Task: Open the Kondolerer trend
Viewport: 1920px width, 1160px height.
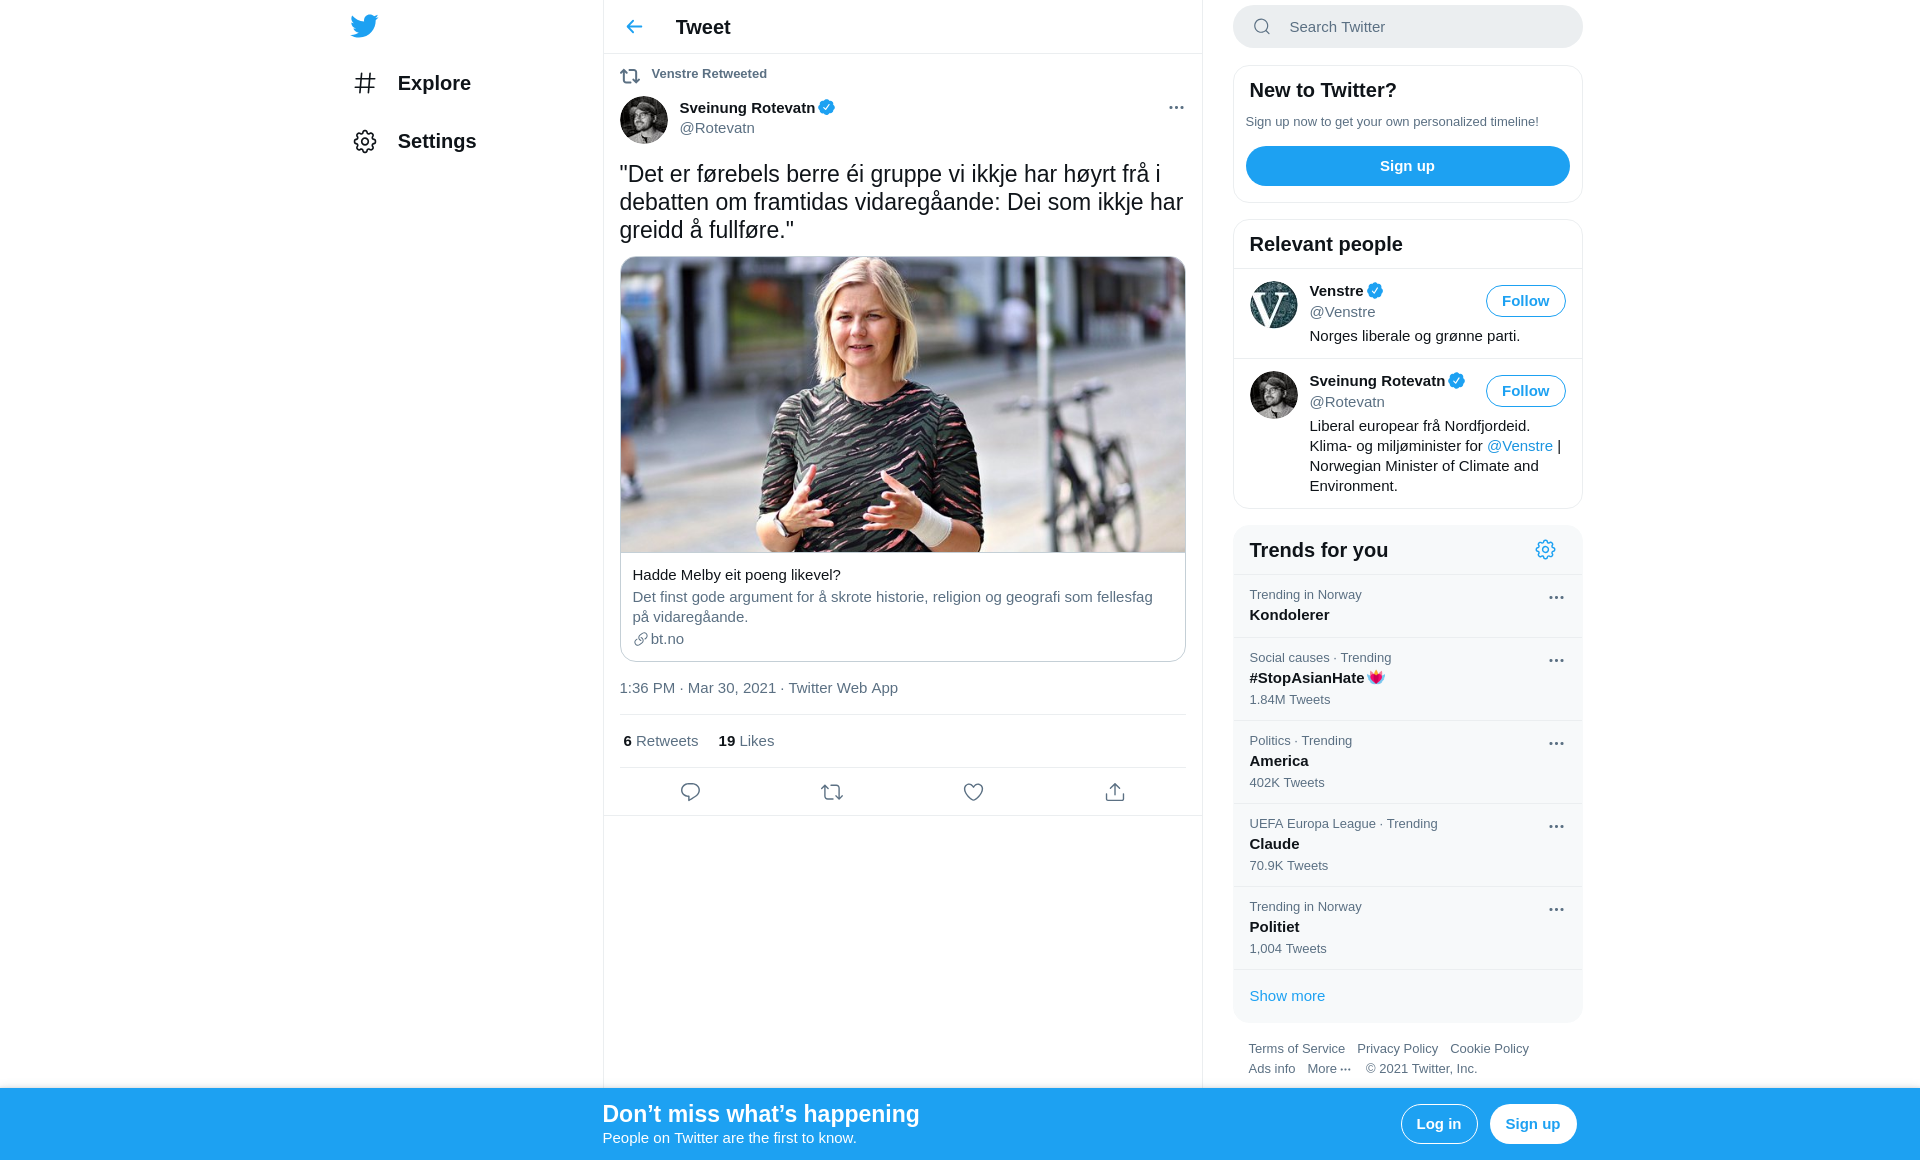Action: pos(1407,606)
